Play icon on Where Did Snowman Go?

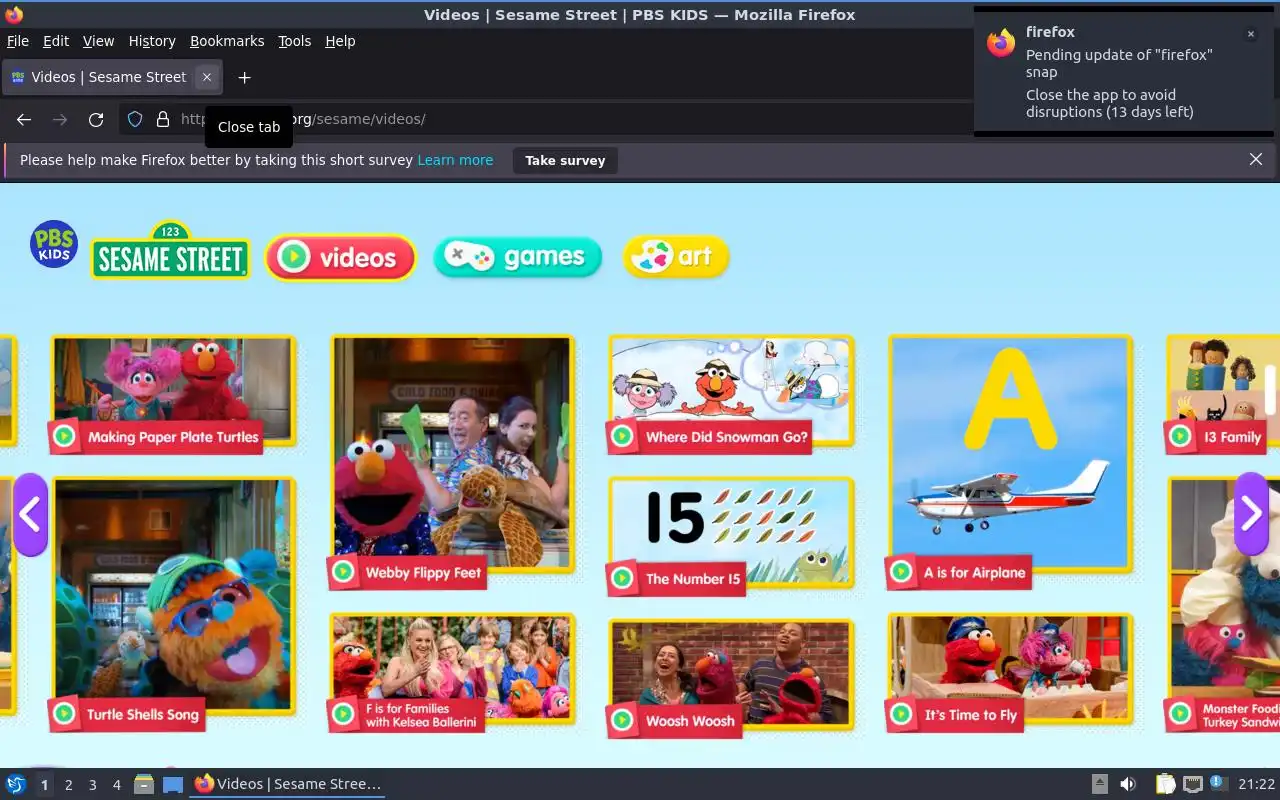click(622, 436)
